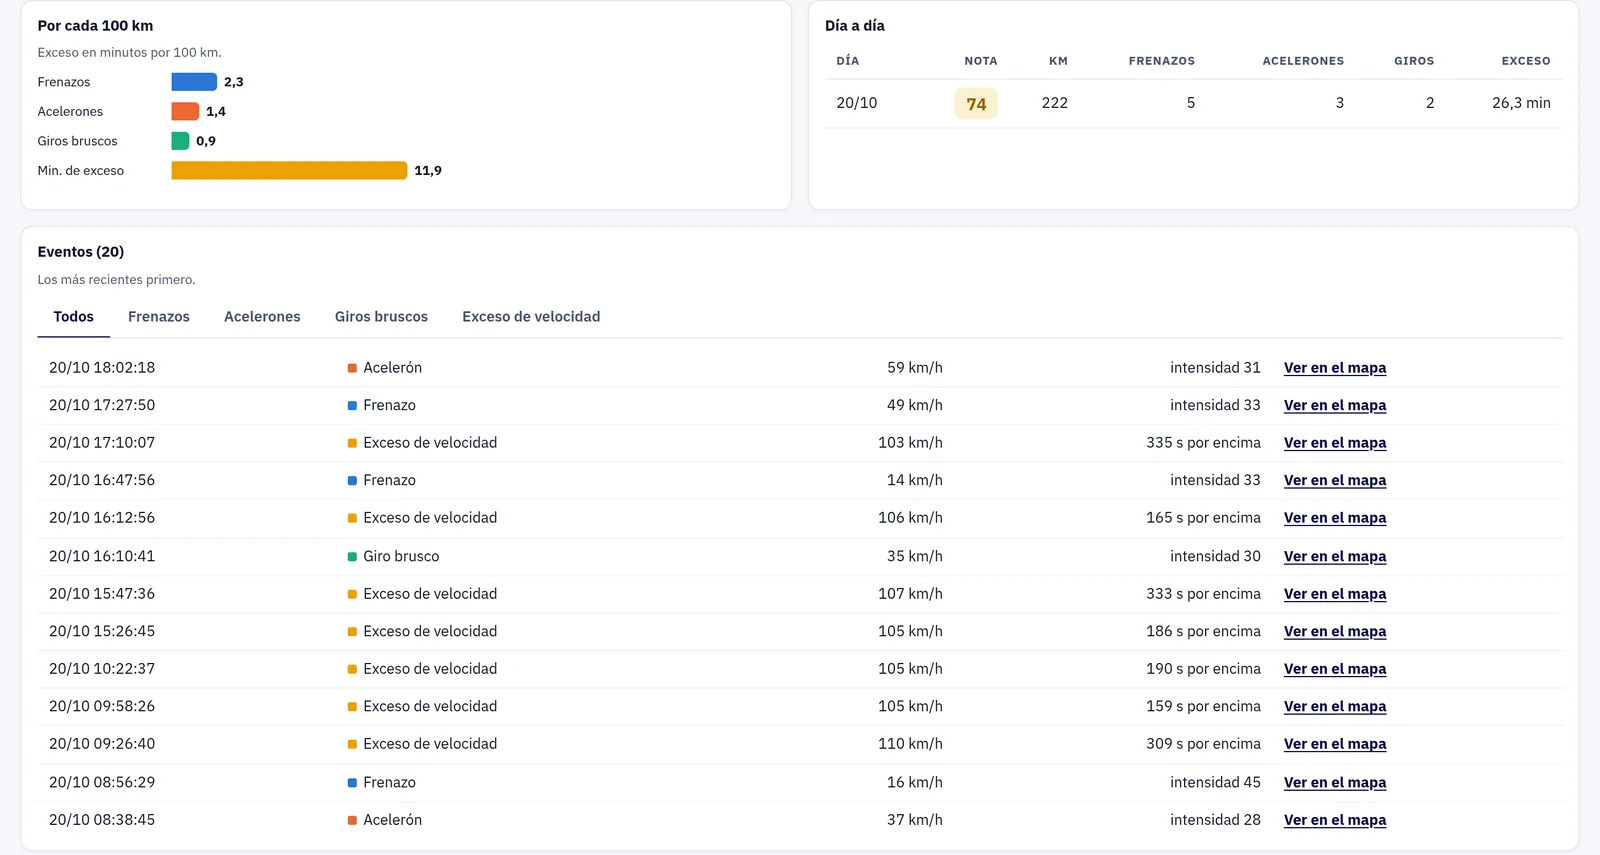Filter by Exceso de velocidad tab
This screenshot has width=1600, height=855.
tap(531, 317)
